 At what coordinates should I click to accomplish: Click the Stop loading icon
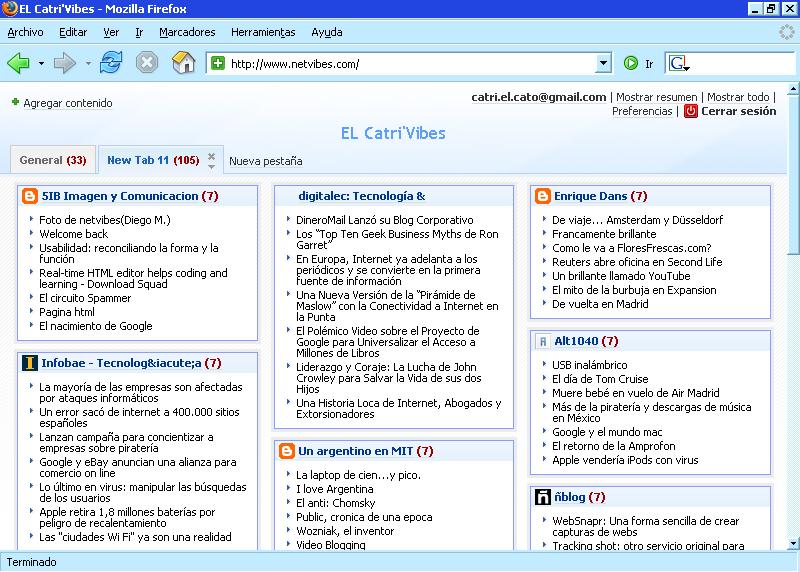[x=147, y=63]
